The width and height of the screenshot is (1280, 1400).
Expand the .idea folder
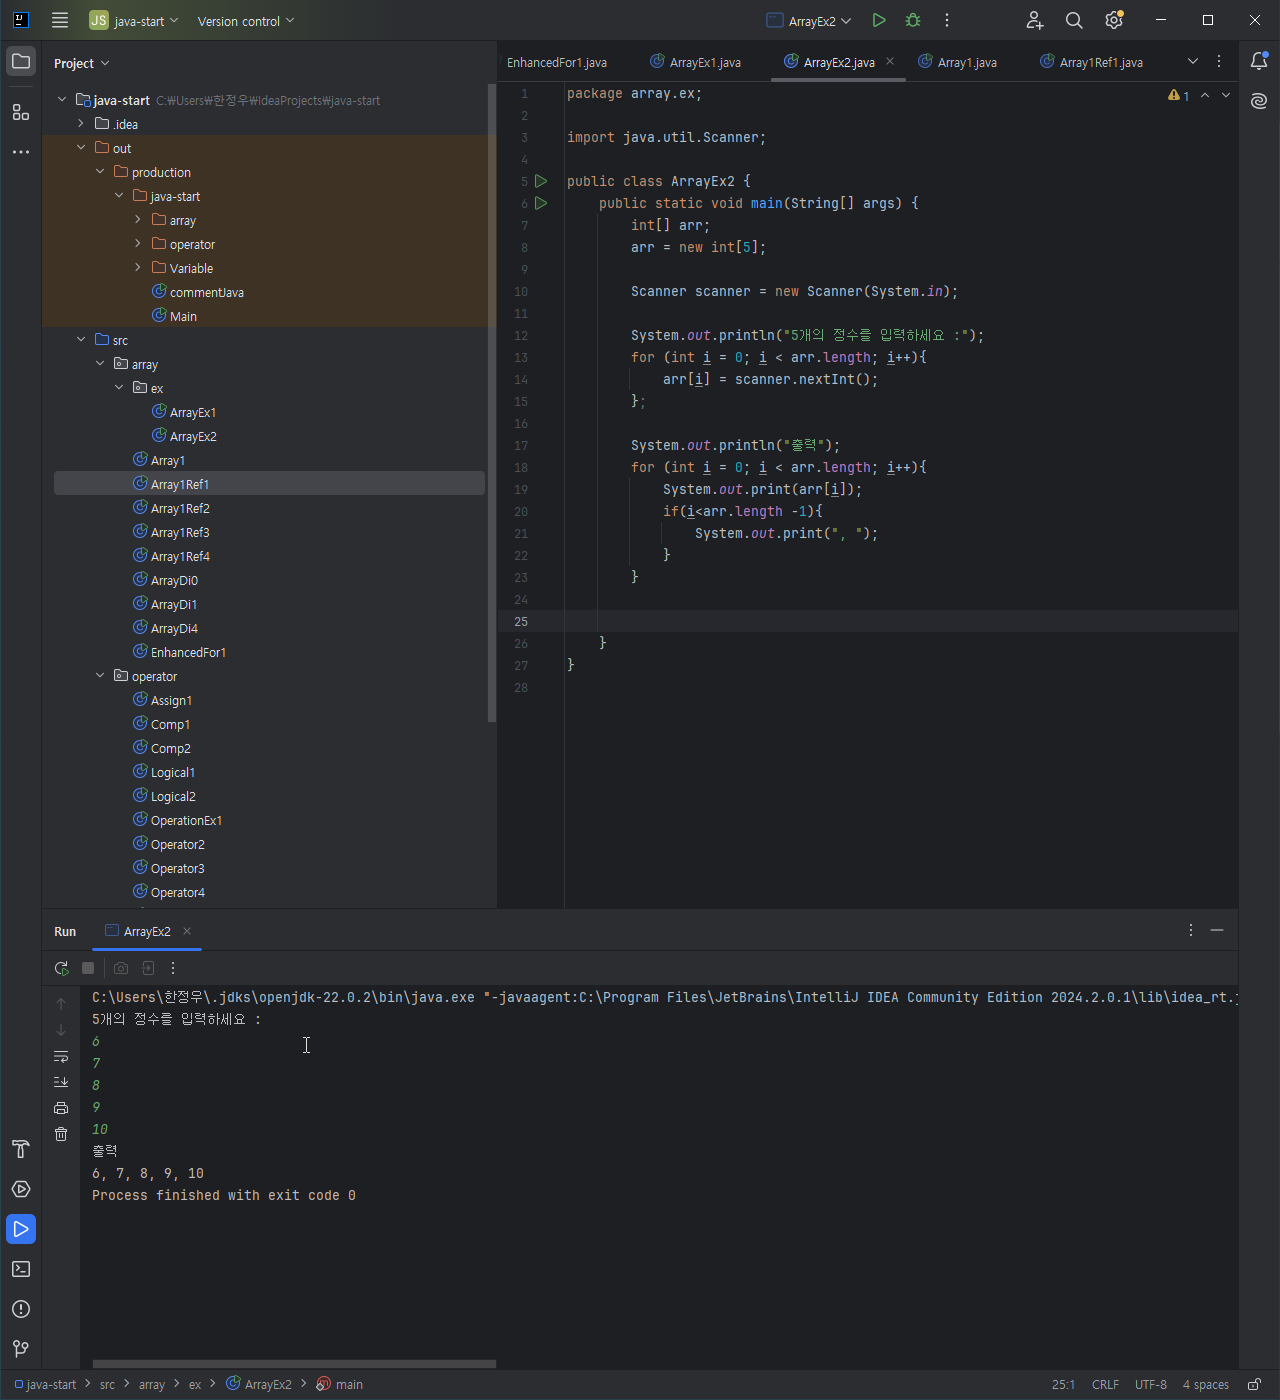click(x=81, y=124)
